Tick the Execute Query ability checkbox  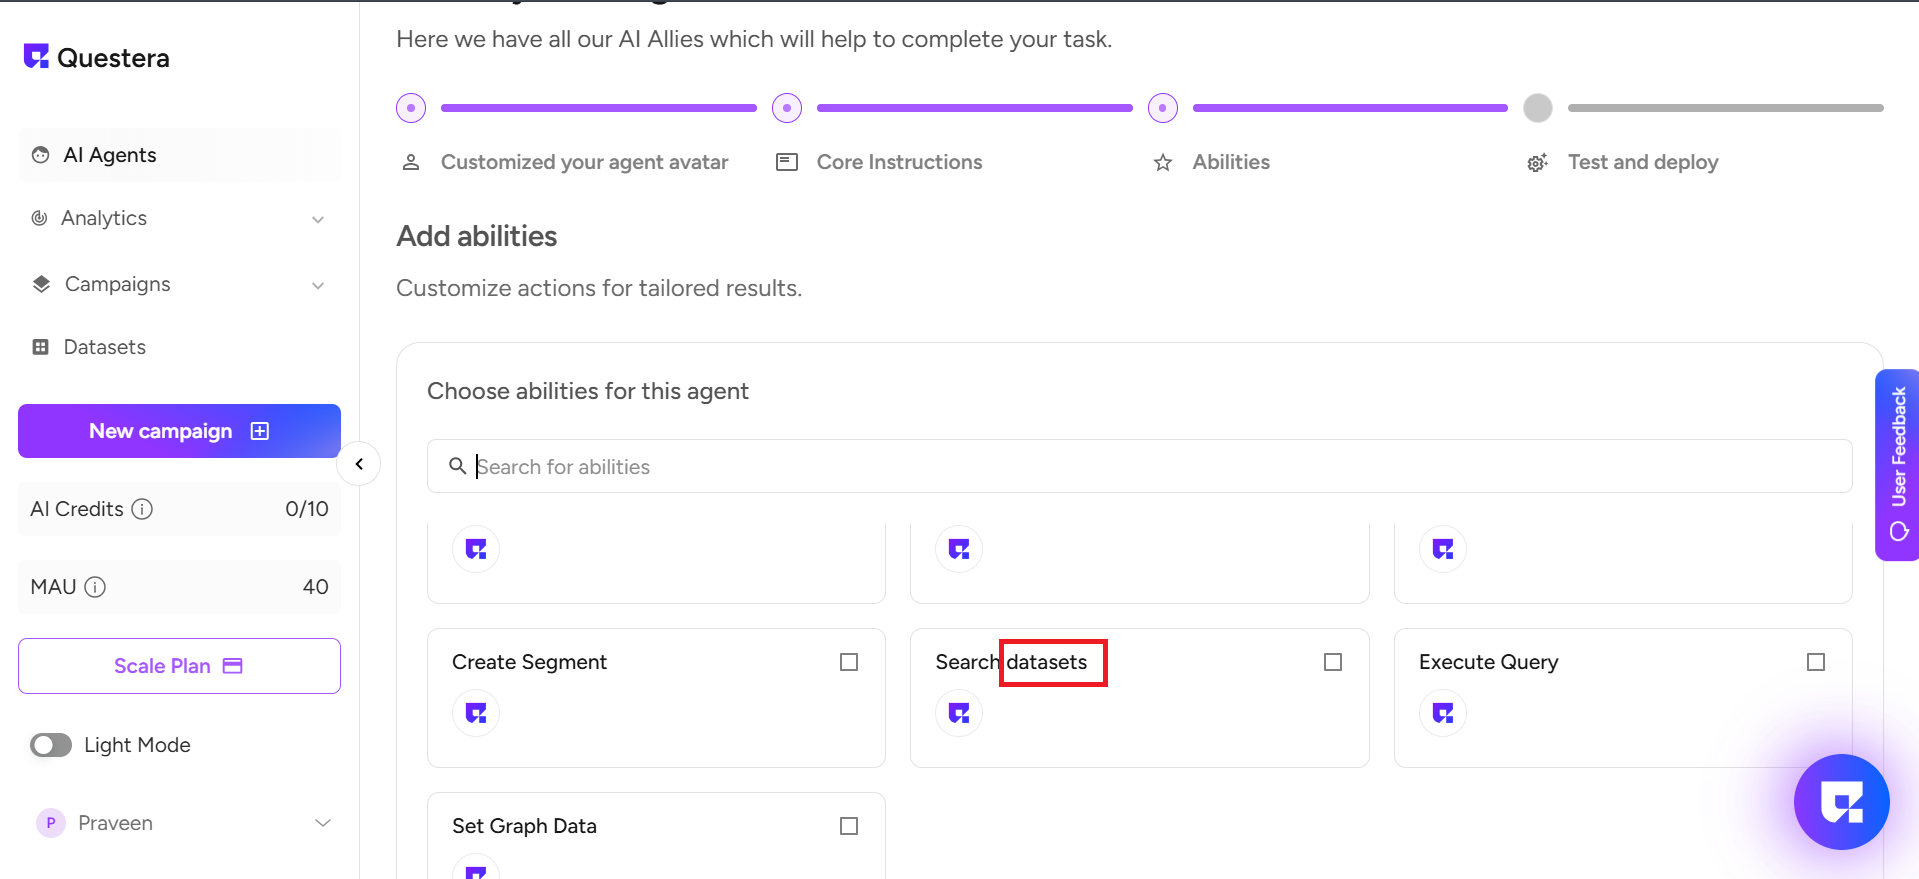tap(1816, 662)
